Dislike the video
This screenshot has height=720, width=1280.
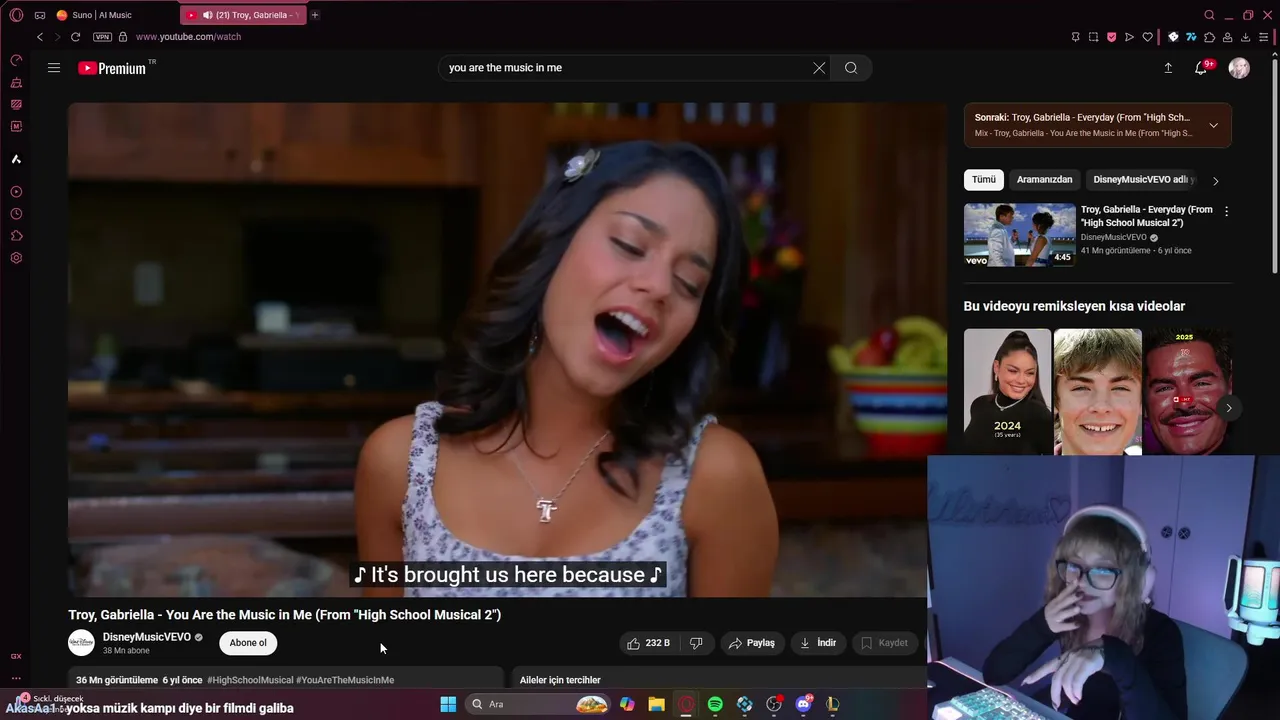tap(696, 643)
